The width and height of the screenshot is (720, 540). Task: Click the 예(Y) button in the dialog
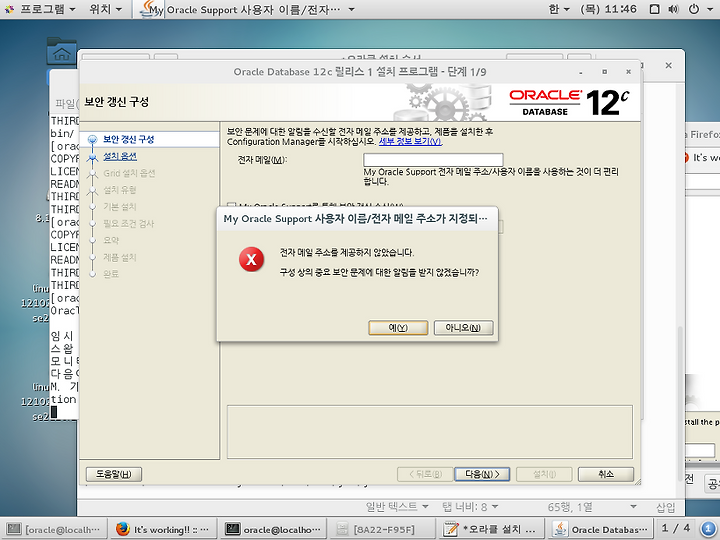398,328
